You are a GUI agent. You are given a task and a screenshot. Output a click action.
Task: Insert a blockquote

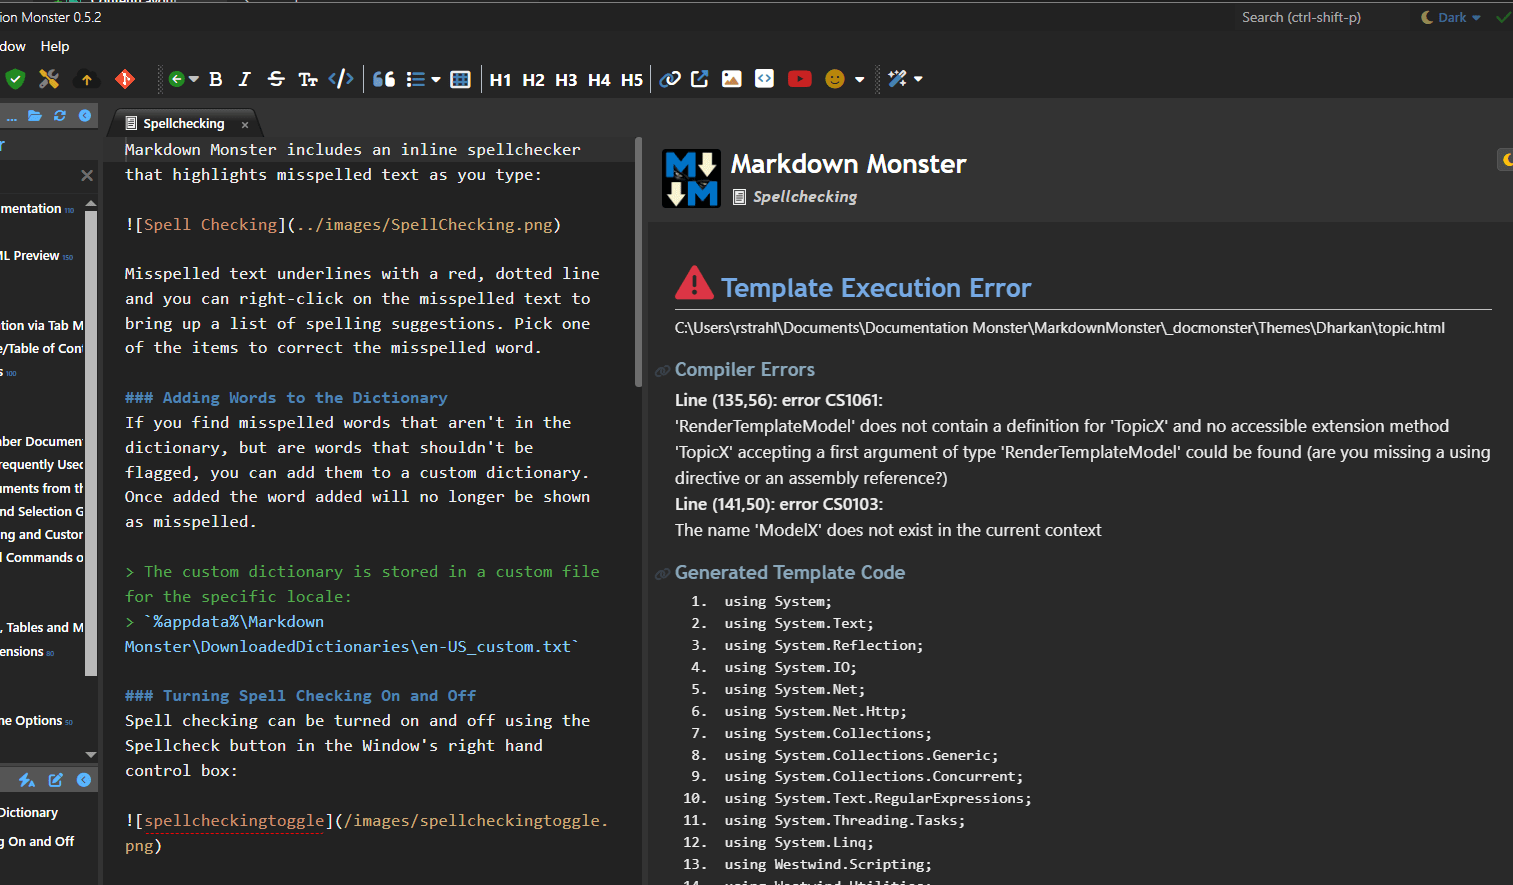click(383, 79)
